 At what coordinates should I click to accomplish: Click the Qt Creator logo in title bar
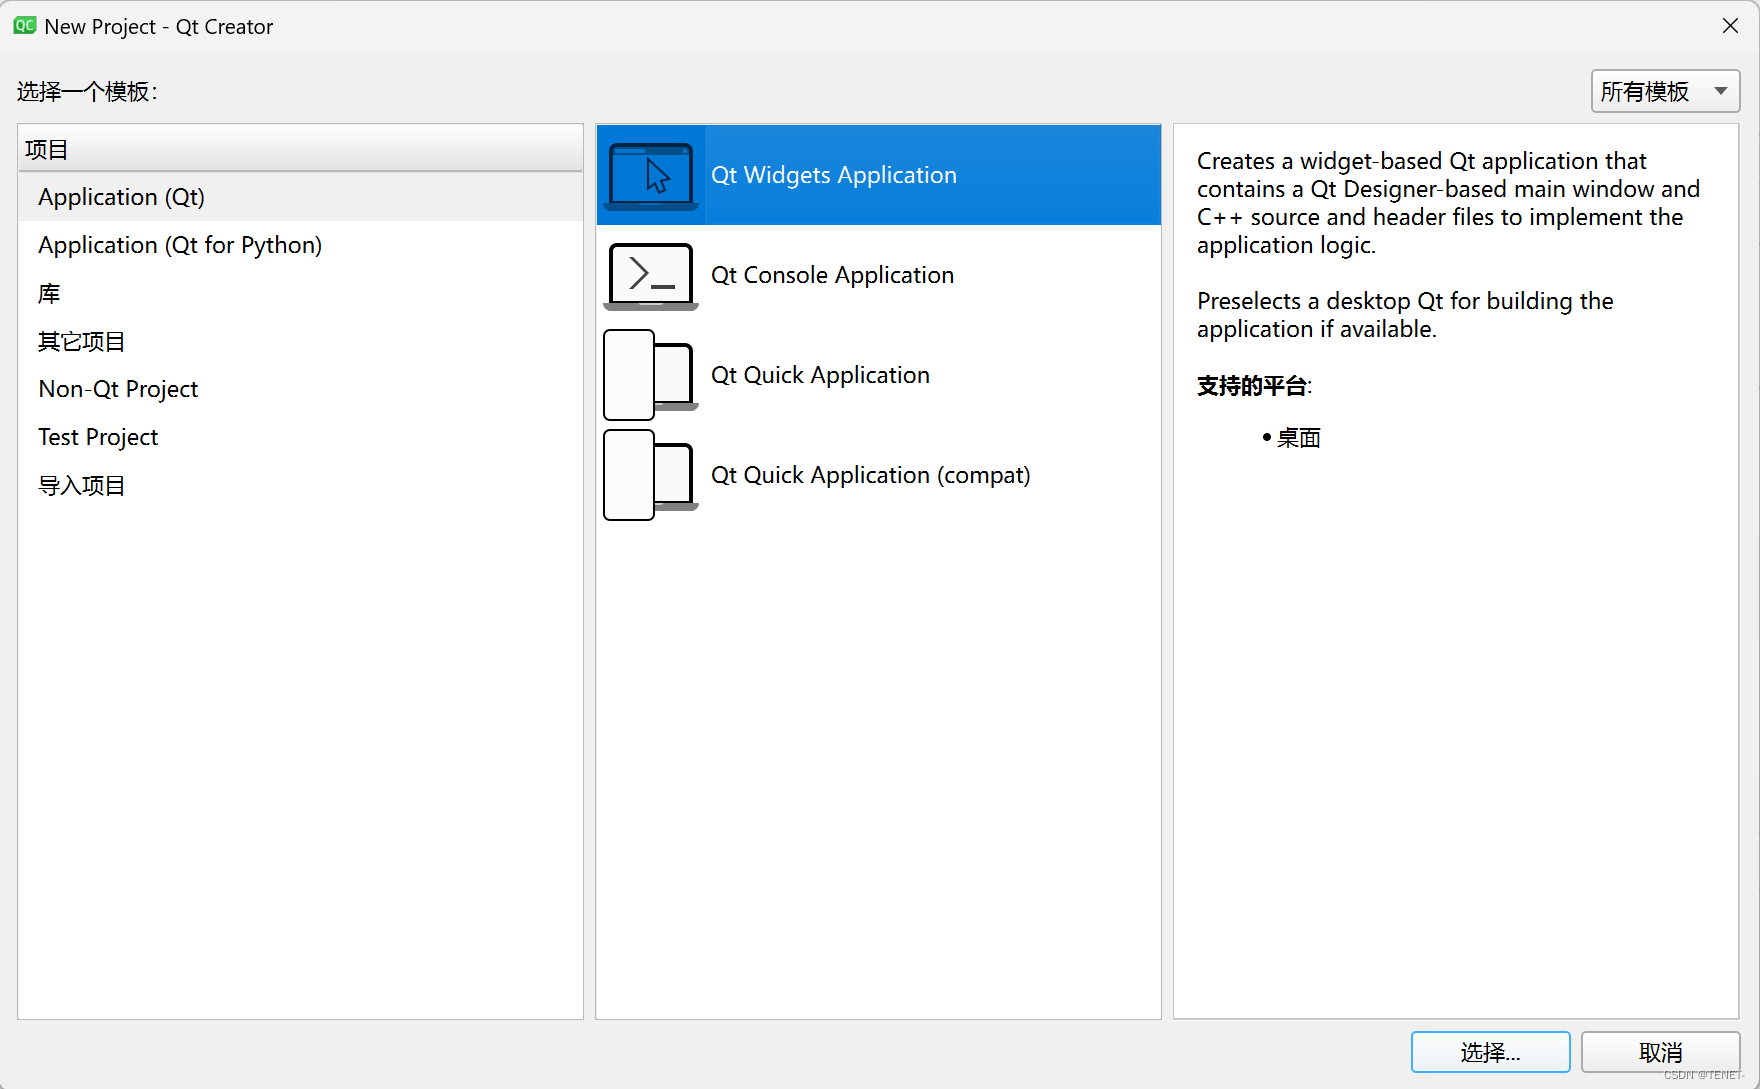(24, 26)
